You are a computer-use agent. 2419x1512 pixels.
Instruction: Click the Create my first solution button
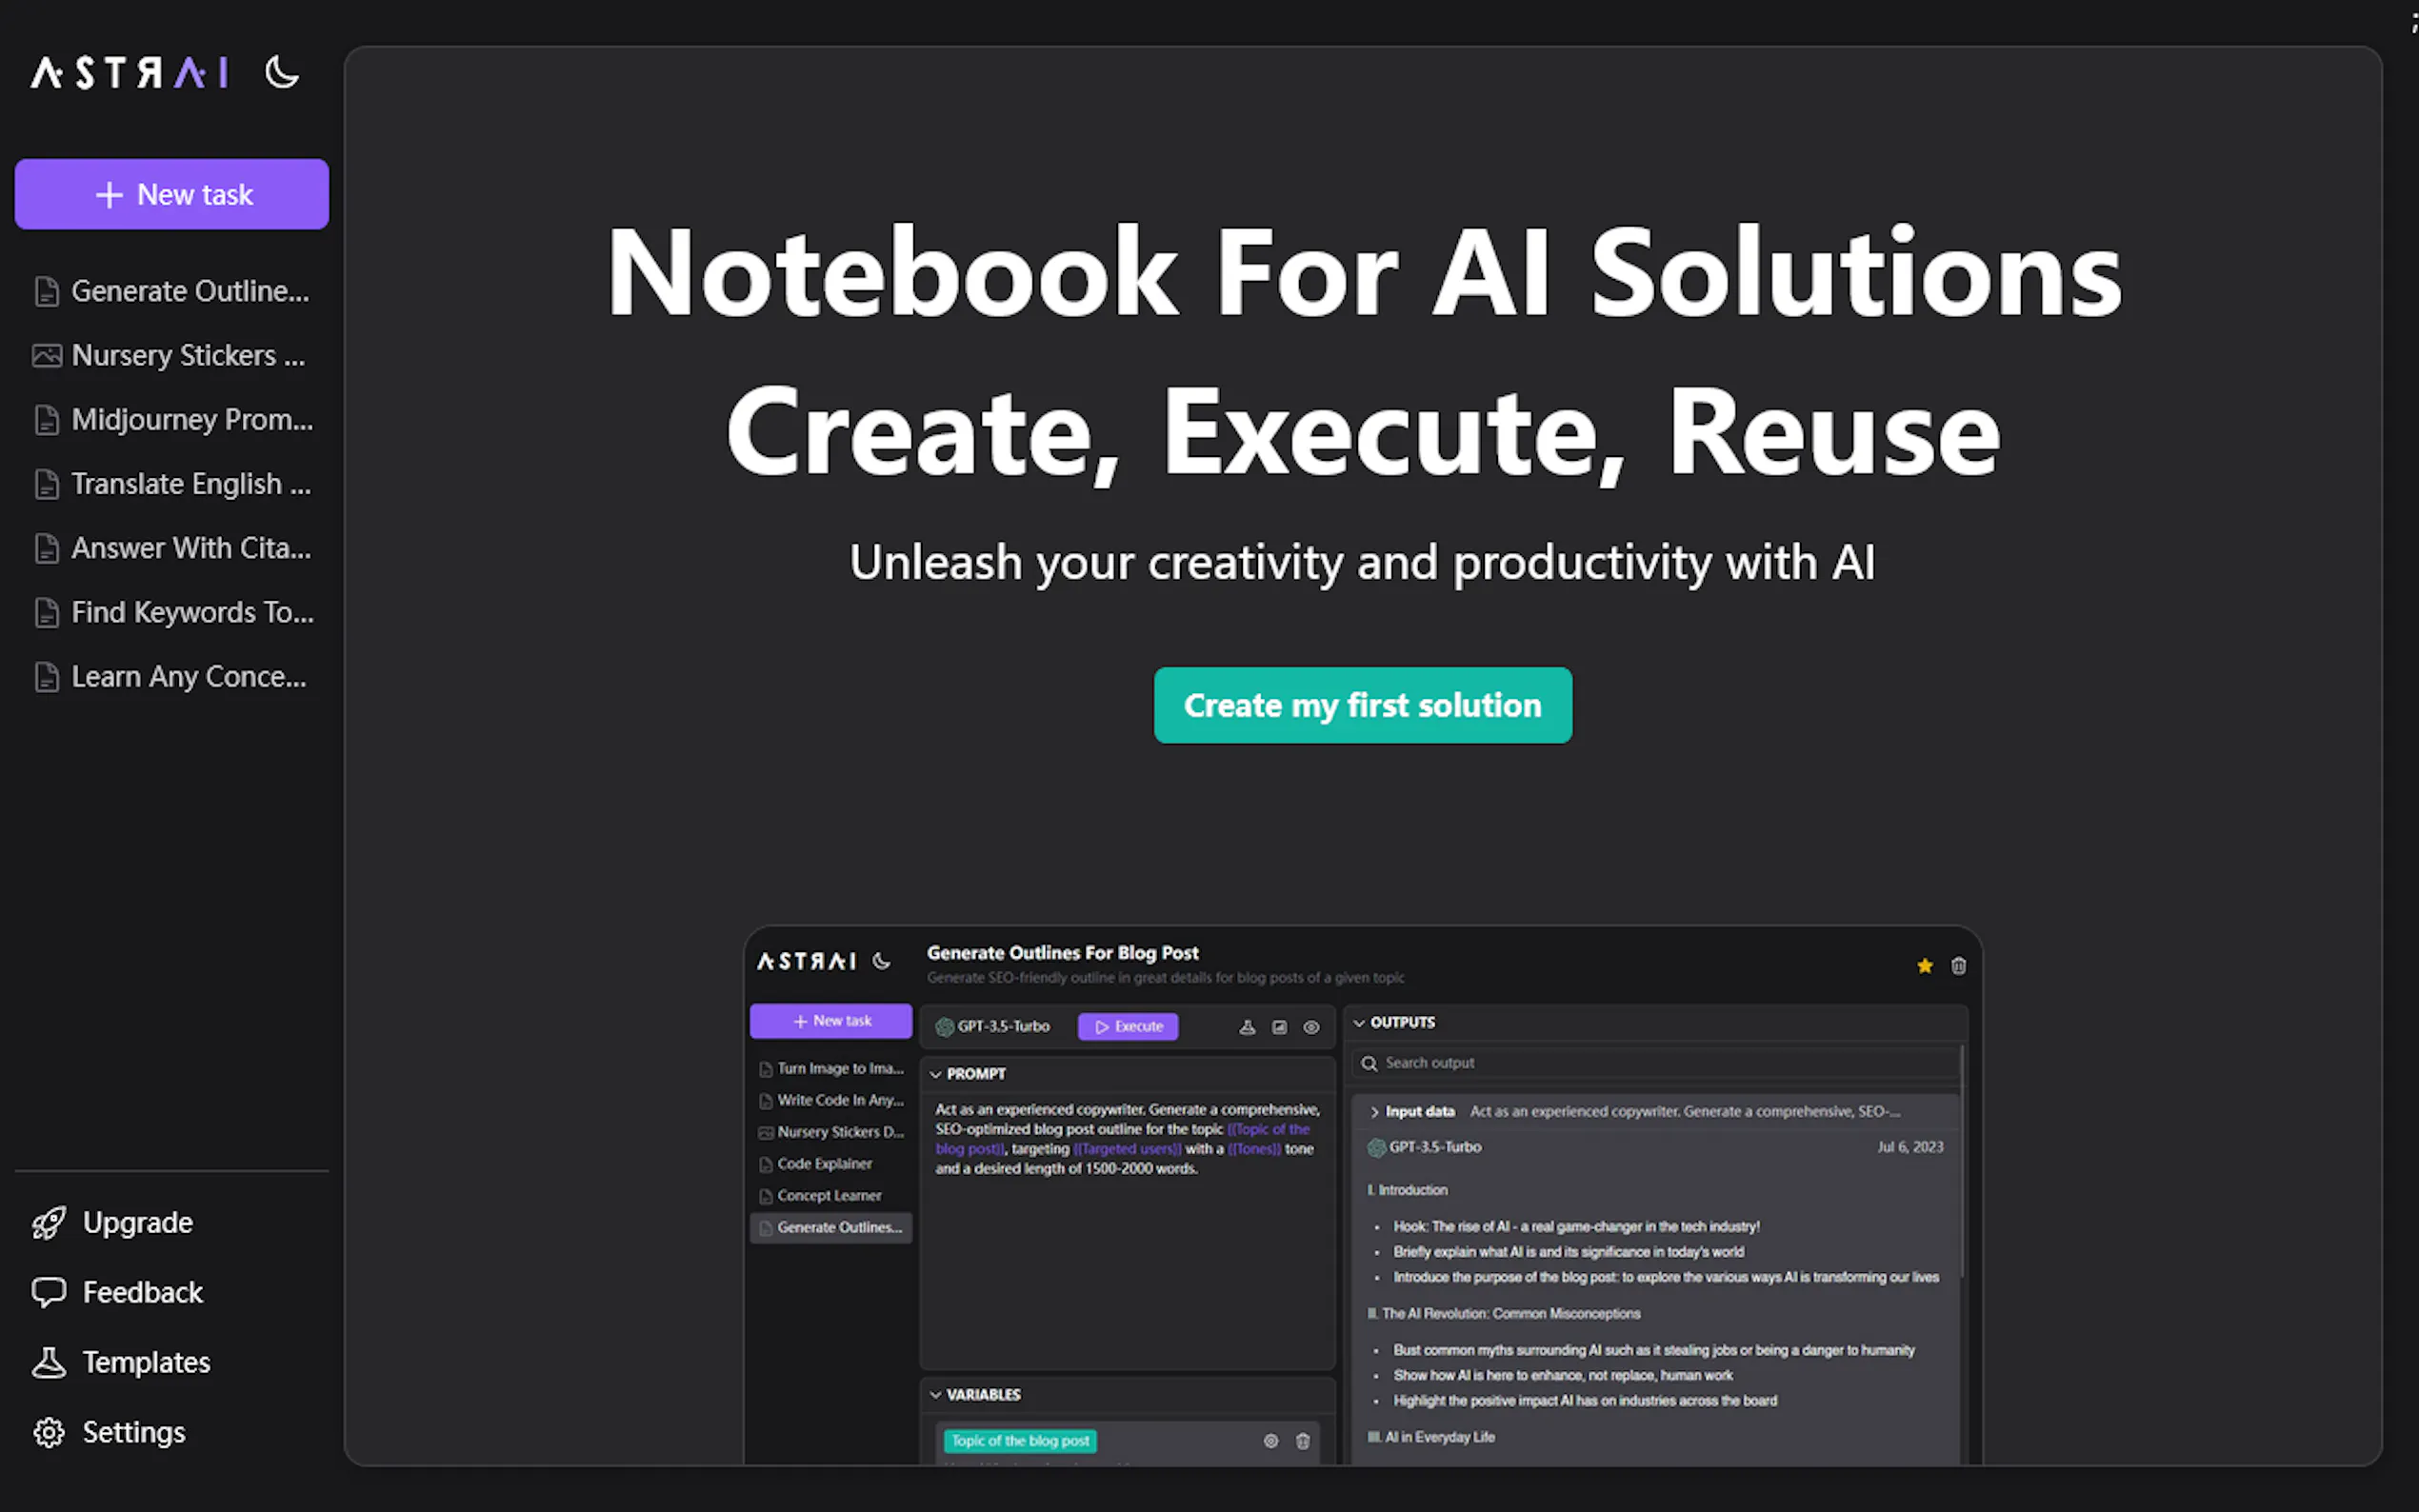pos(1362,705)
